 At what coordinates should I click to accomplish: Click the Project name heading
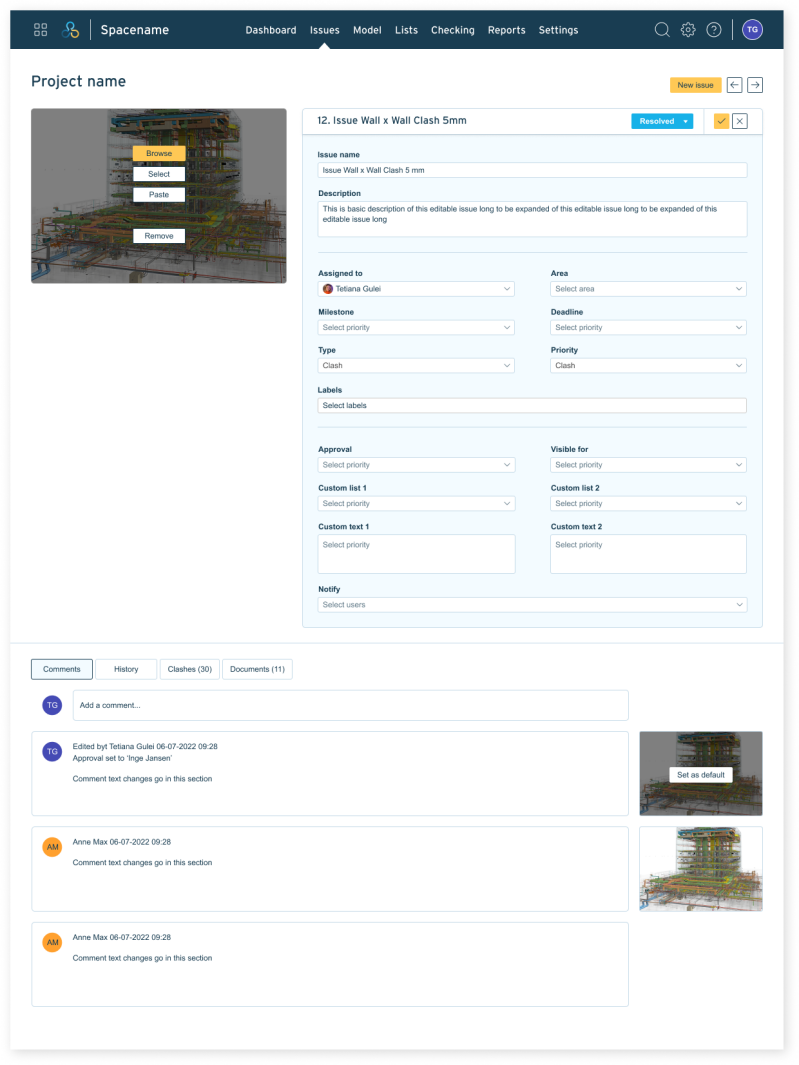[x=78, y=82]
